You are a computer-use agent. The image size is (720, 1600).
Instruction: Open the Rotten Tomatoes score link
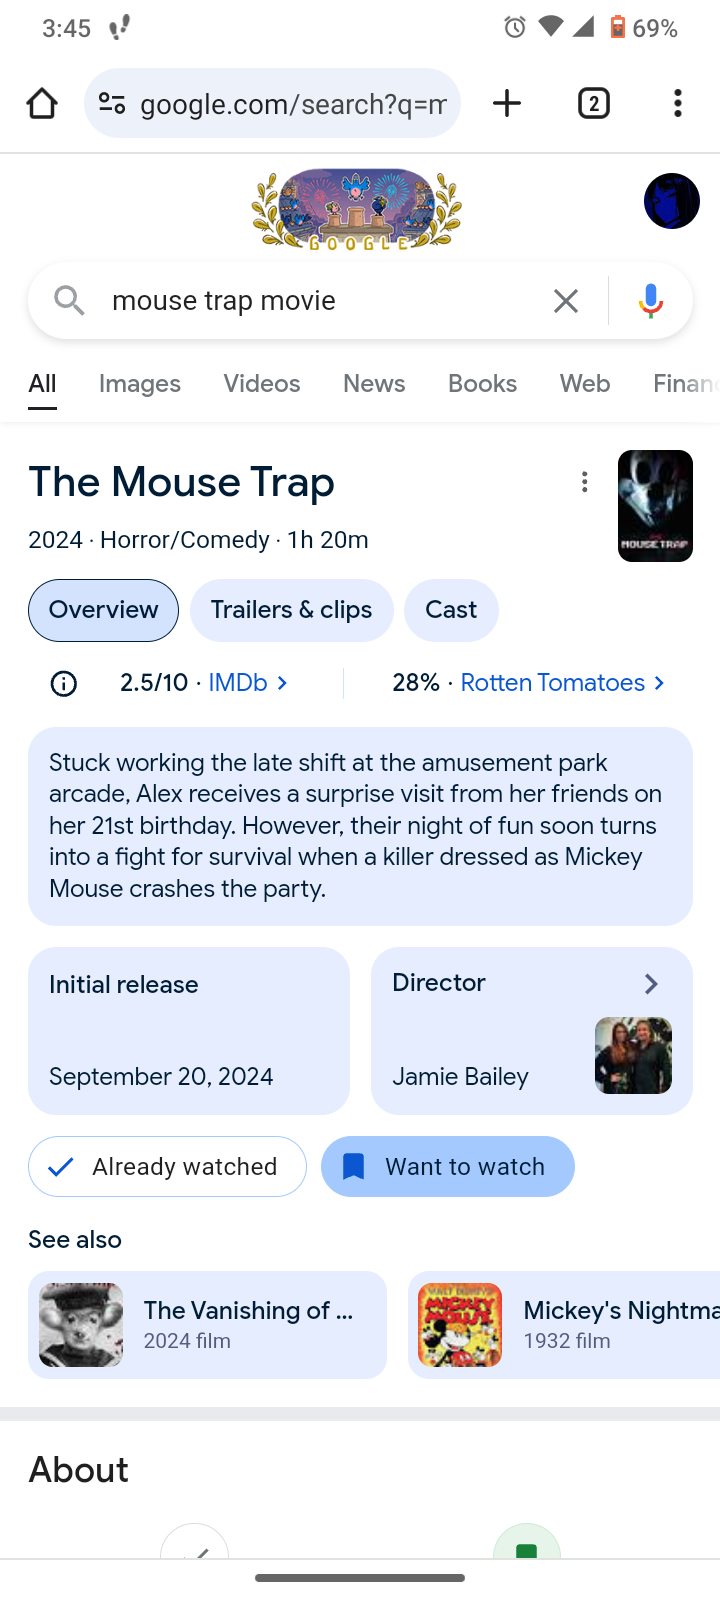coord(554,682)
